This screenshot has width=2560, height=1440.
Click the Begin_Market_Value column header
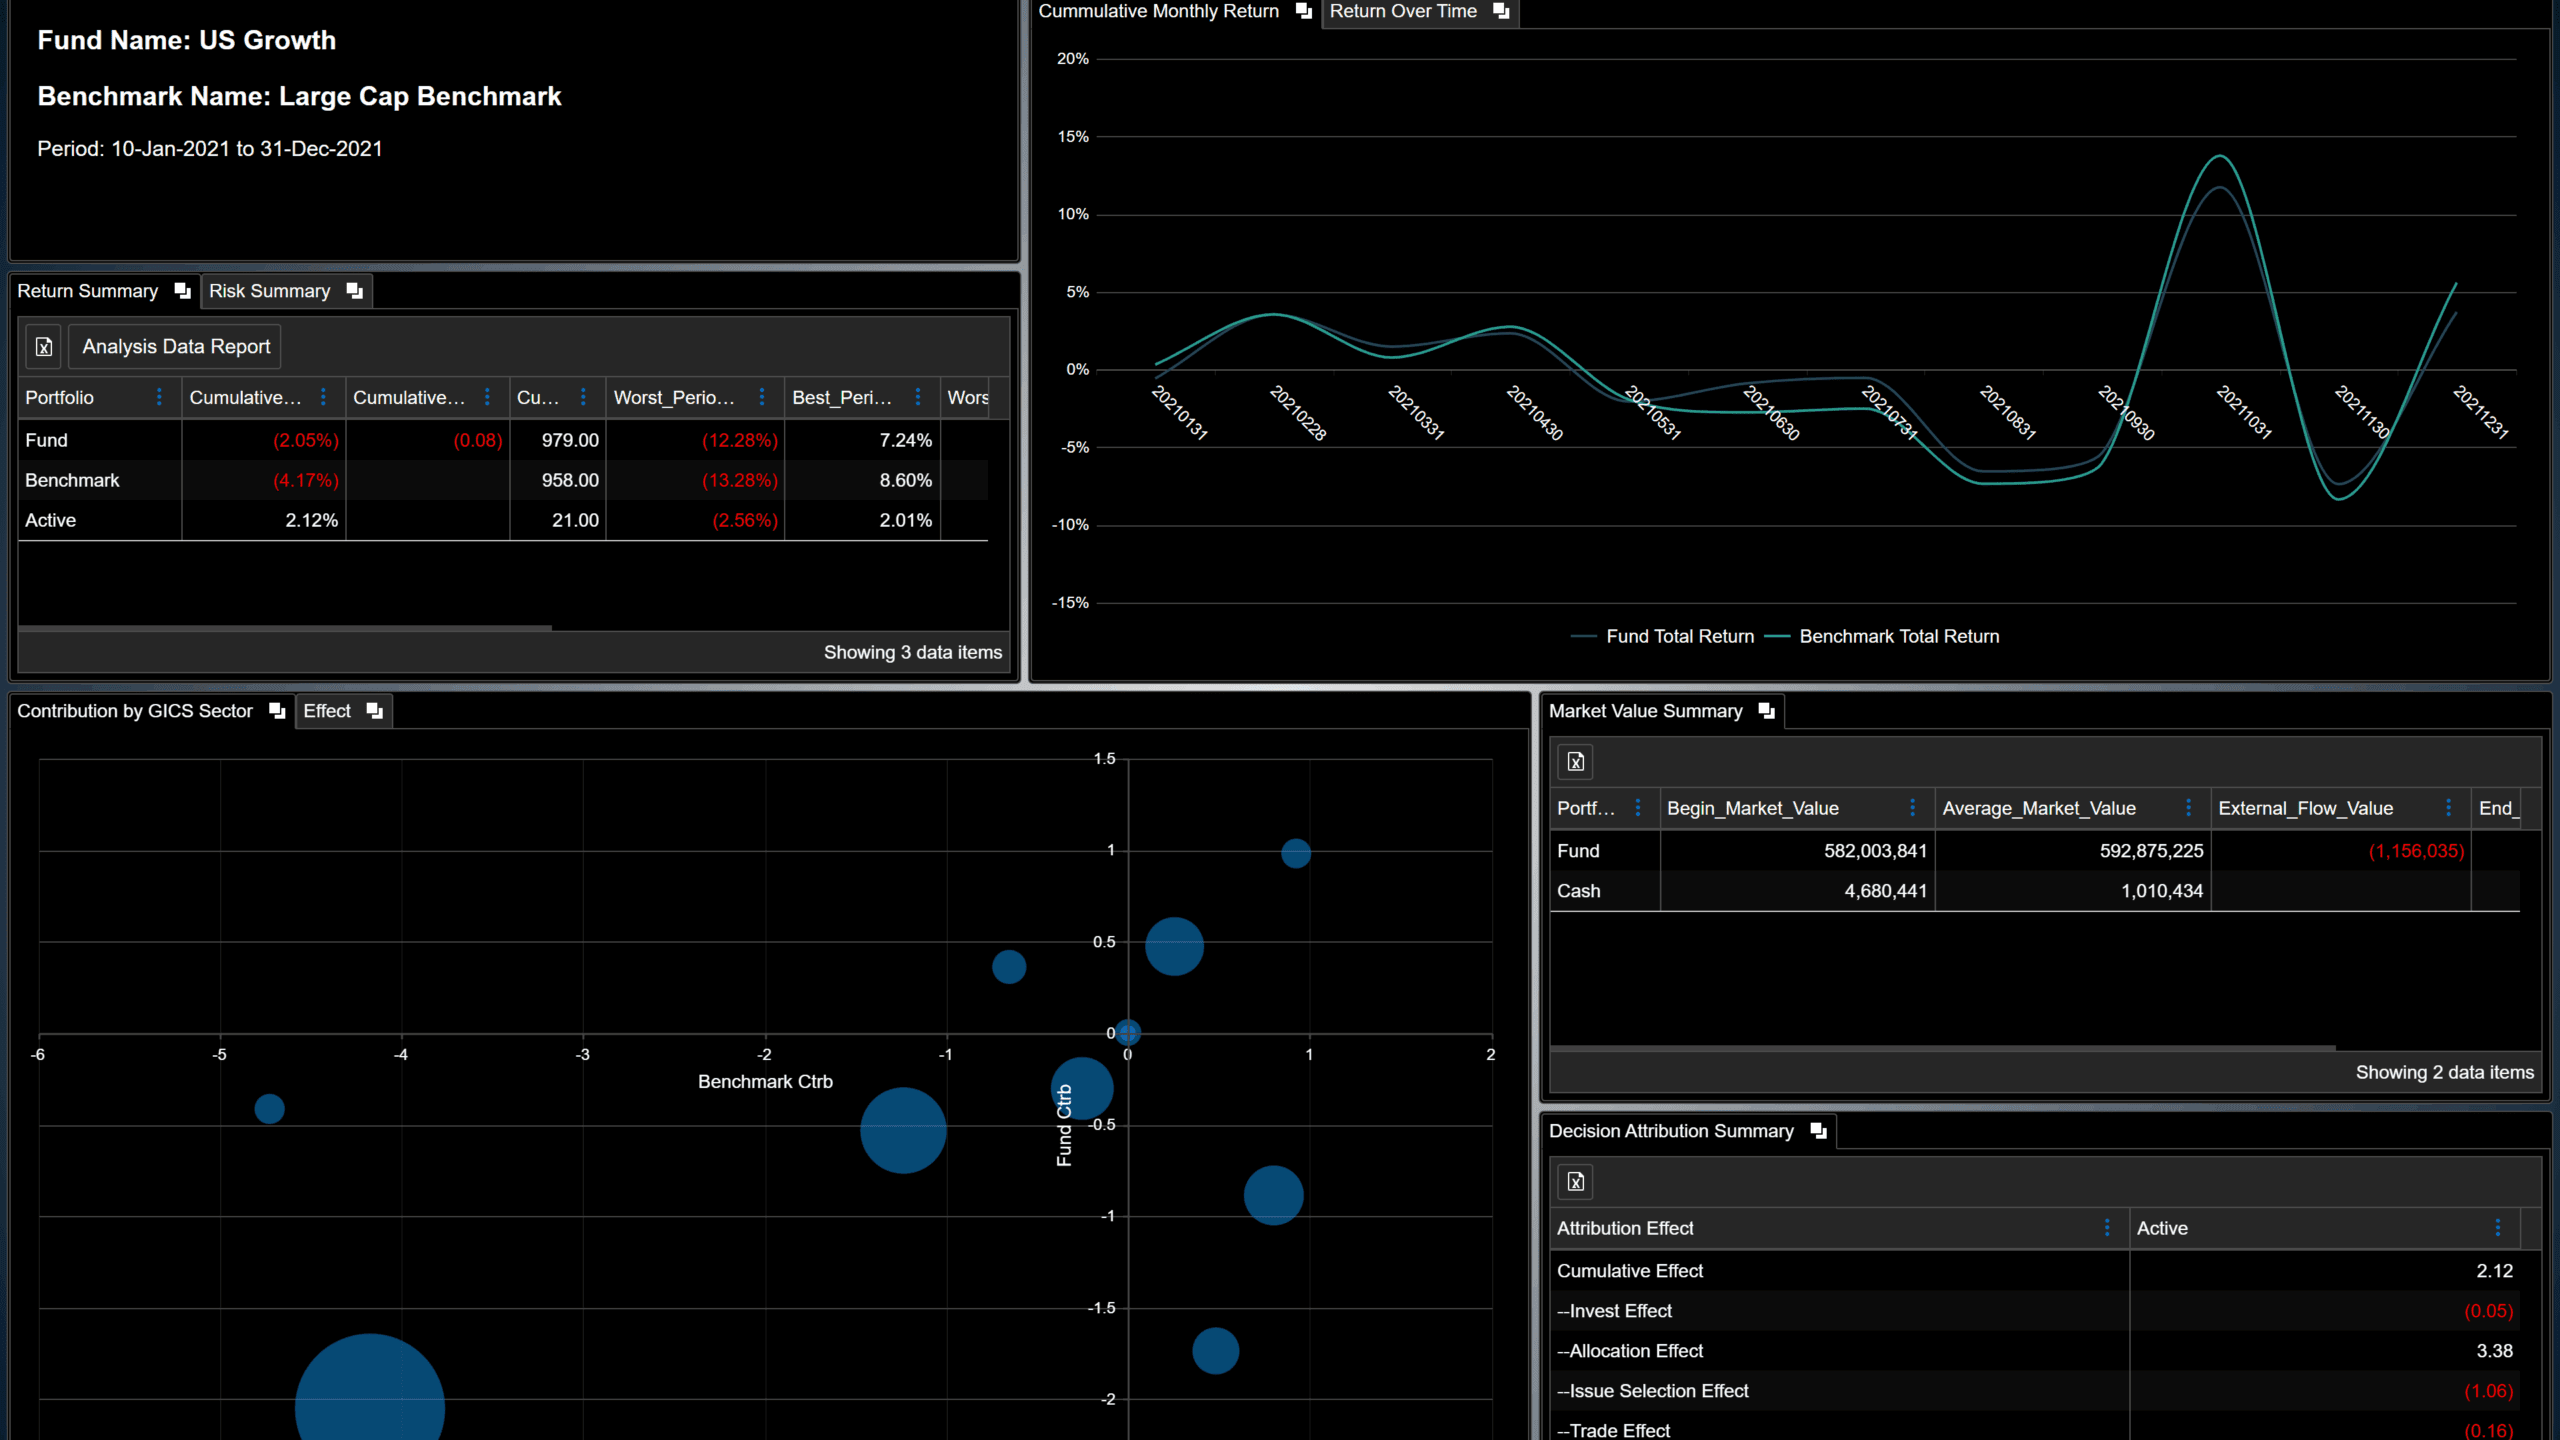tap(1798, 808)
